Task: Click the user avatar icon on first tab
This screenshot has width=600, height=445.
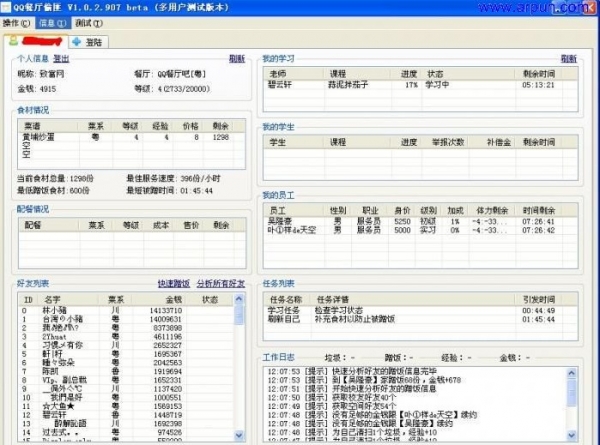Action: point(13,41)
